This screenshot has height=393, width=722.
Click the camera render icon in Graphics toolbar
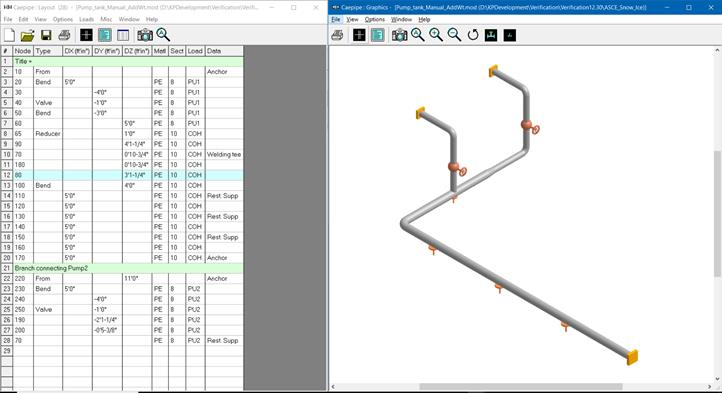(x=399, y=35)
